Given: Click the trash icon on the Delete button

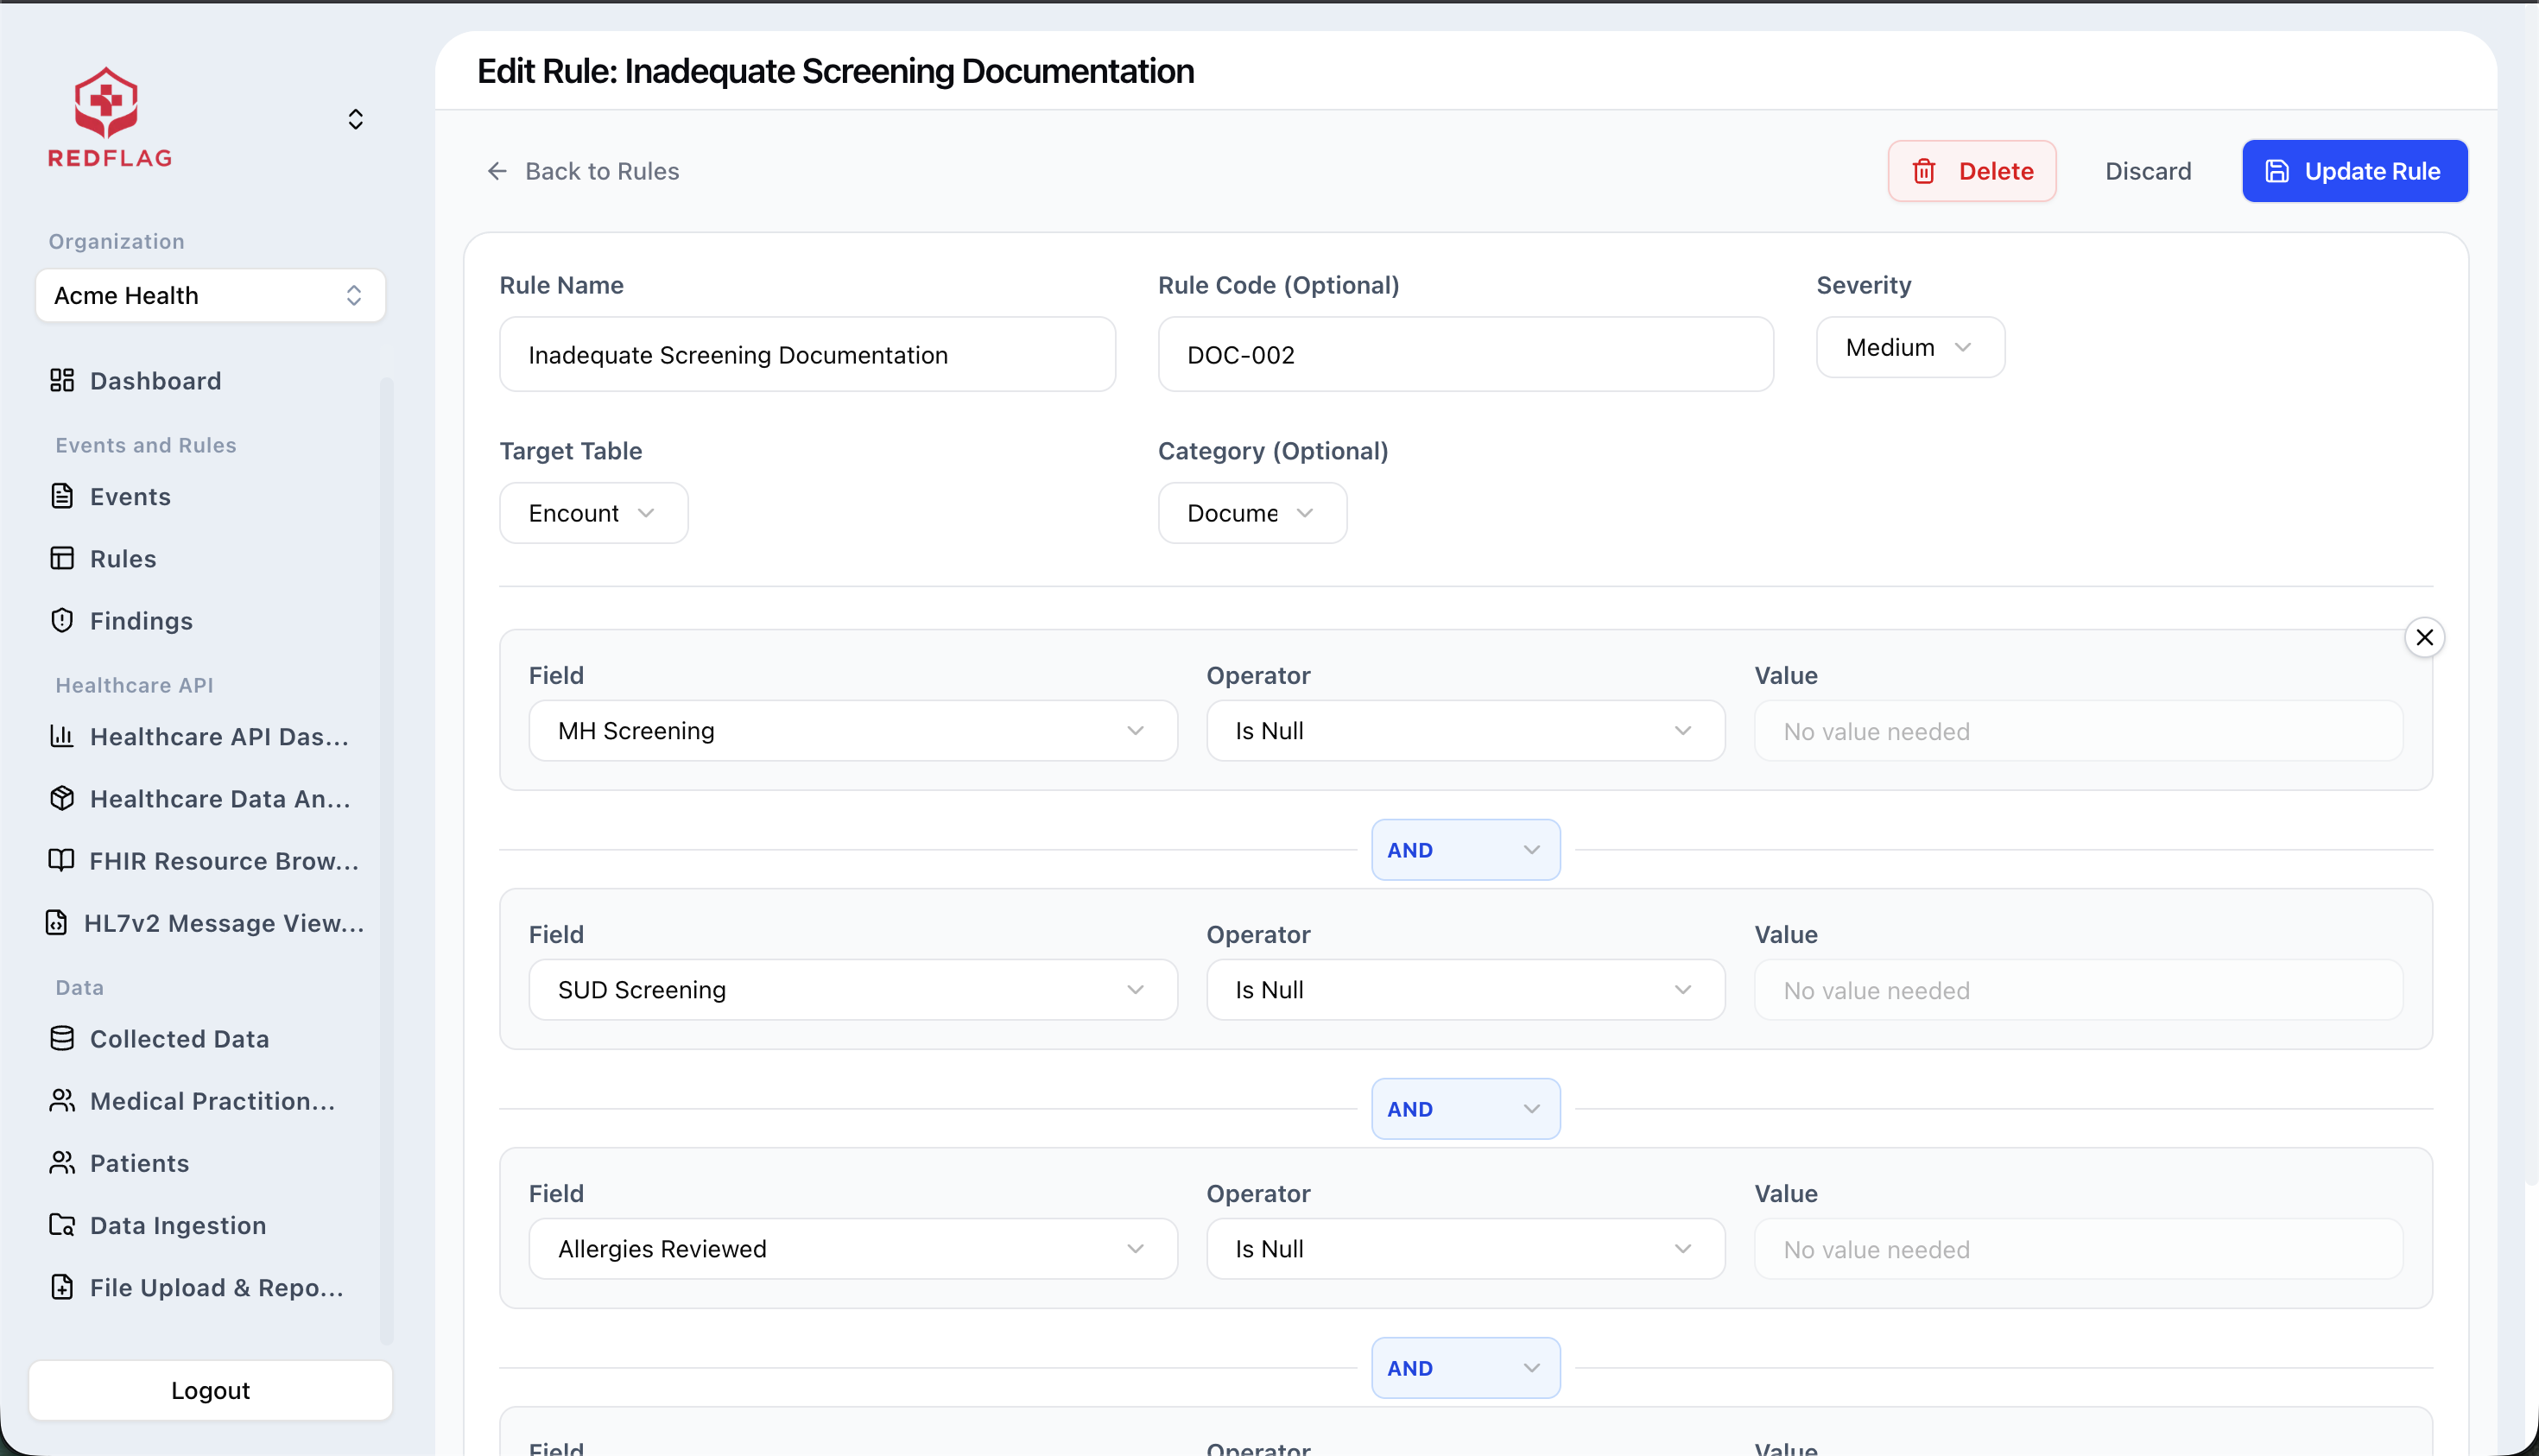Looking at the screenshot, I should (1924, 171).
